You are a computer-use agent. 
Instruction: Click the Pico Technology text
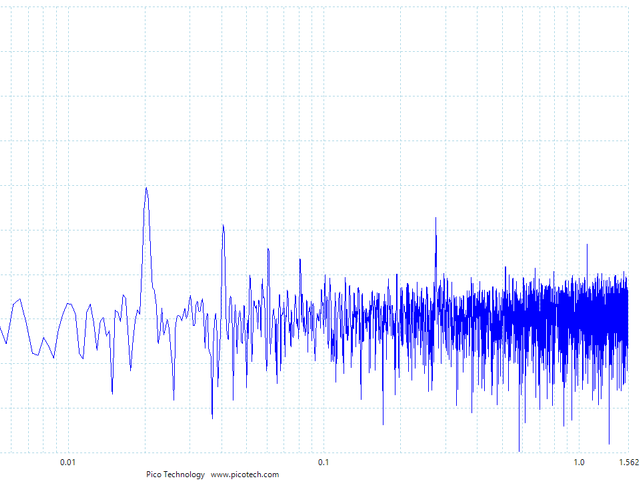(176, 474)
